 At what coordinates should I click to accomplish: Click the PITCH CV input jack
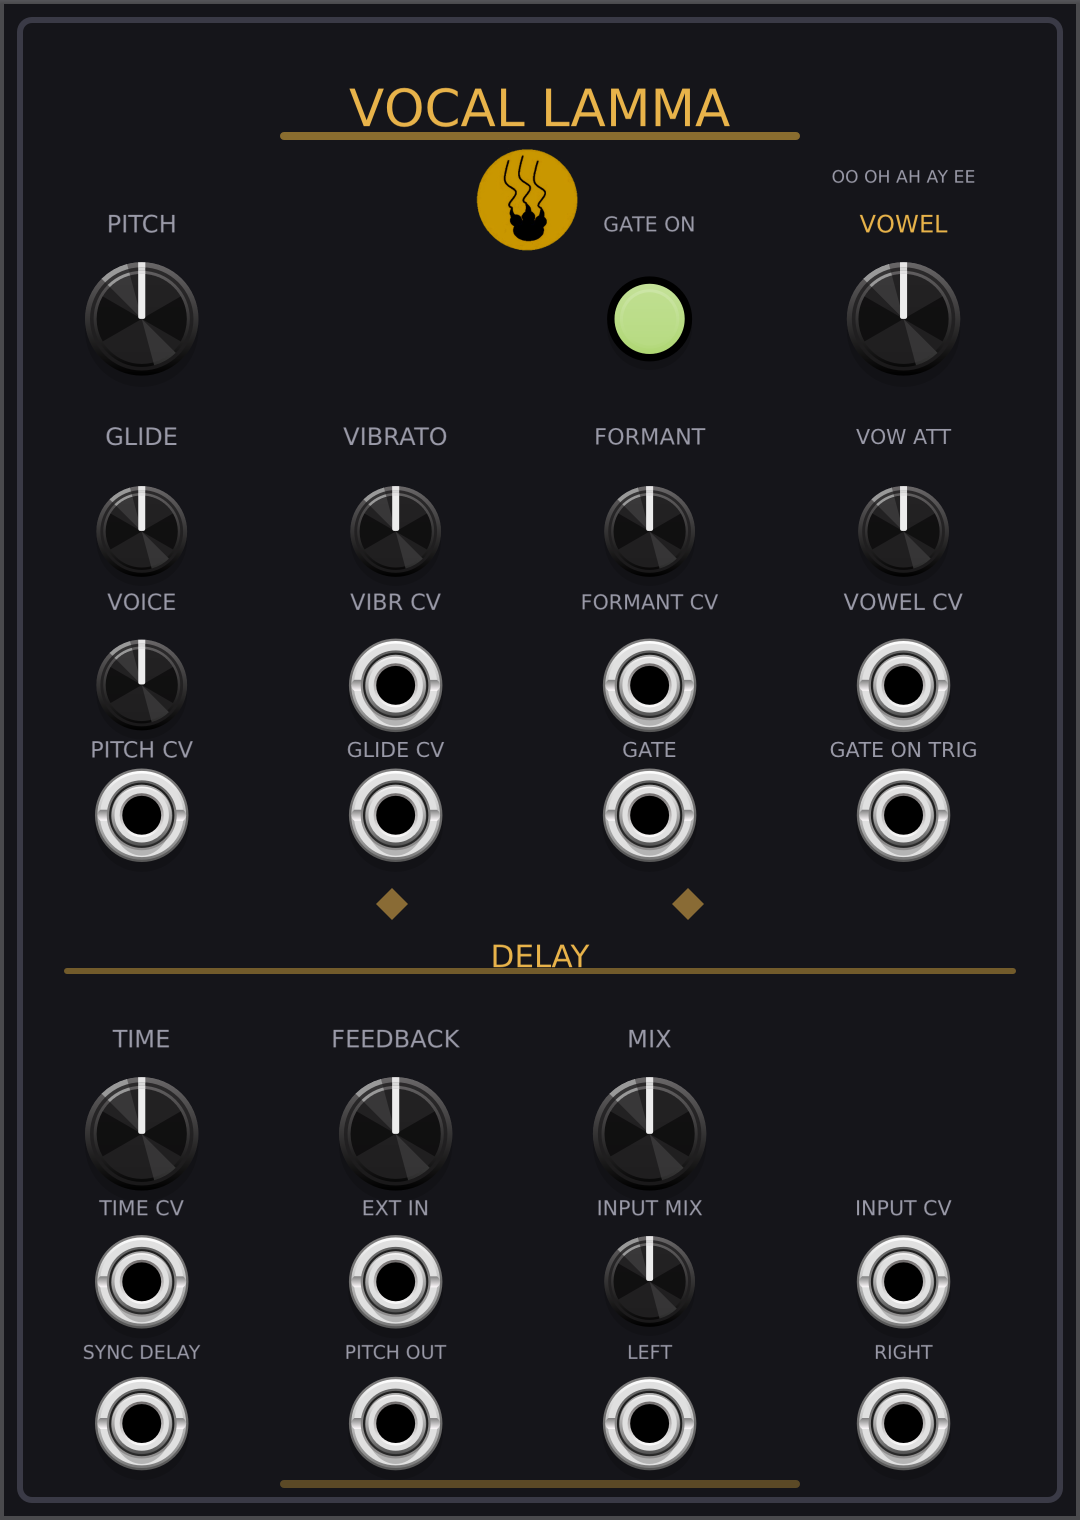point(142,815)
